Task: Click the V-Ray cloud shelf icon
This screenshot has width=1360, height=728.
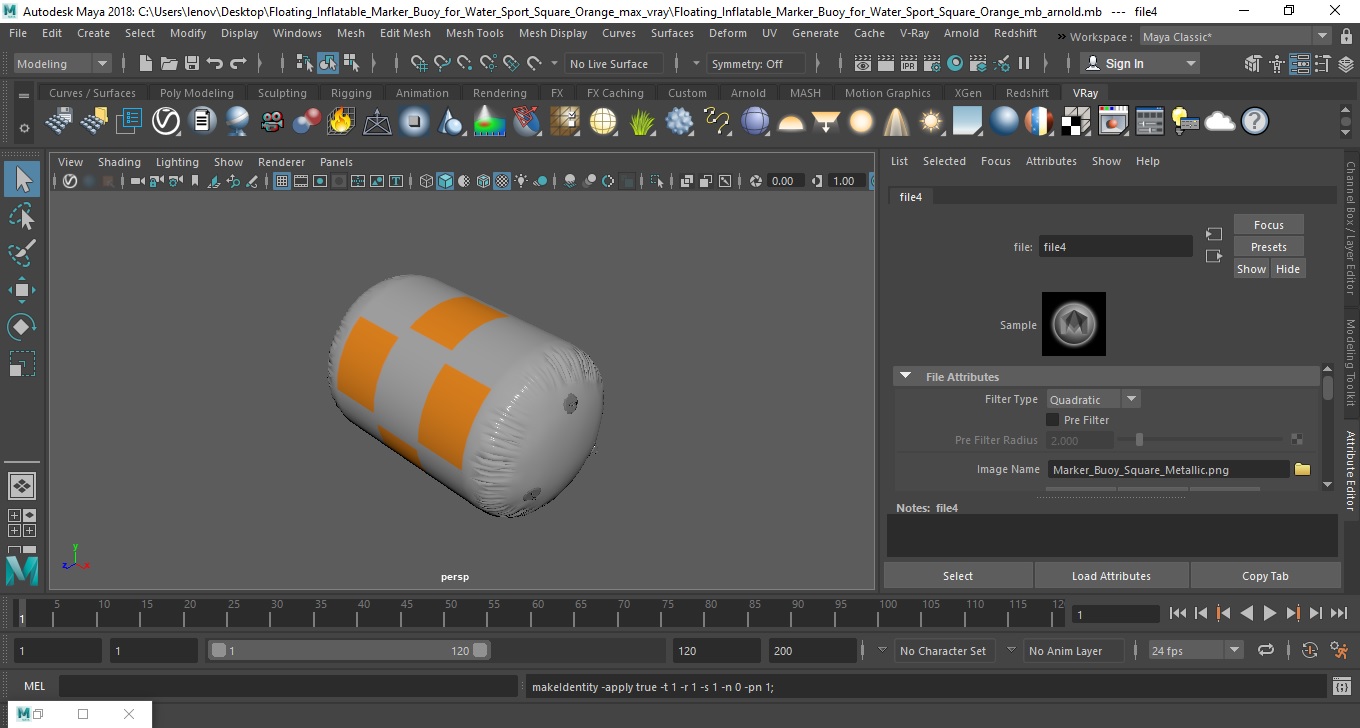Action: click(1220, 122)
